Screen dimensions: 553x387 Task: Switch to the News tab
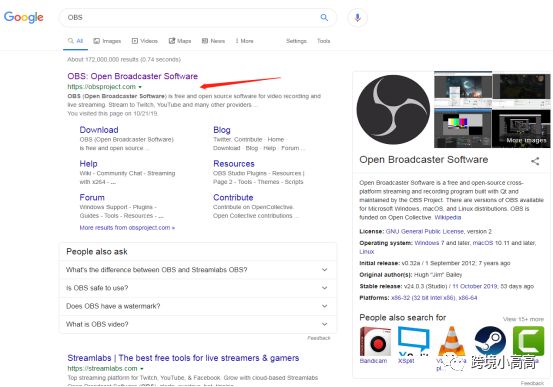coord(213,41)
